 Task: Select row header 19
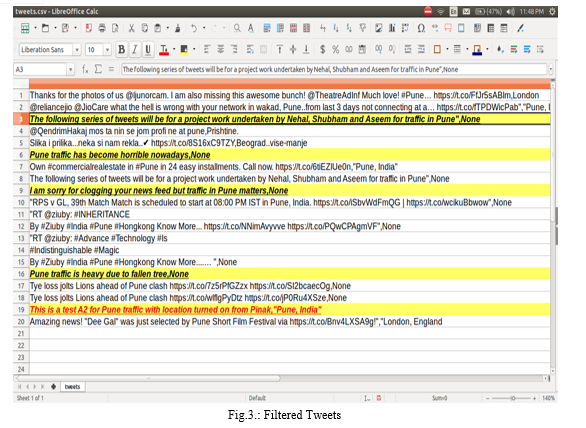tap(21, 310)
